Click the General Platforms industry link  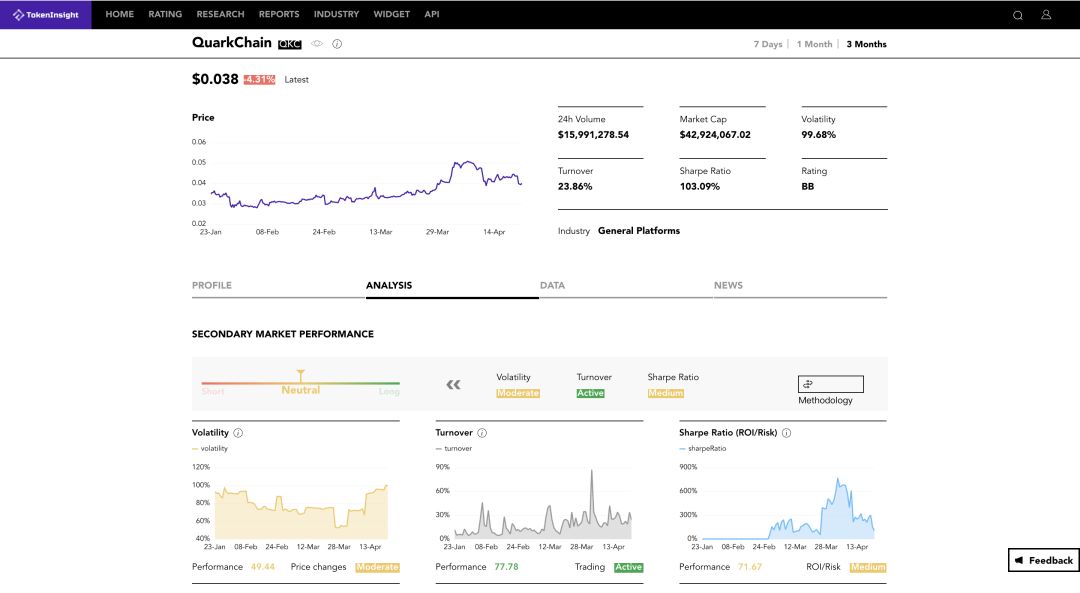pyautogui.click(x=638, y=231)
